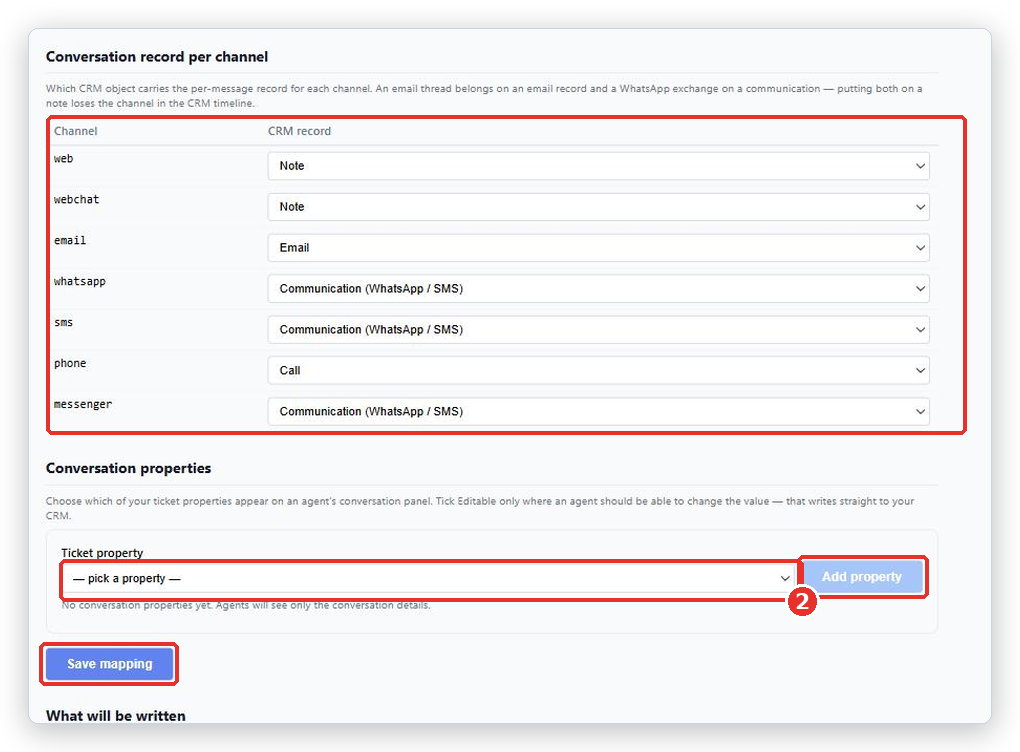
Task: Open the email channel CRM record dropdown
Action: tap(598, 248)
